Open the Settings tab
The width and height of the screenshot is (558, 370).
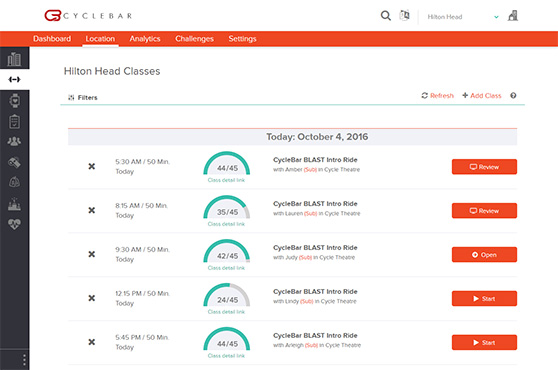[242, 39]
